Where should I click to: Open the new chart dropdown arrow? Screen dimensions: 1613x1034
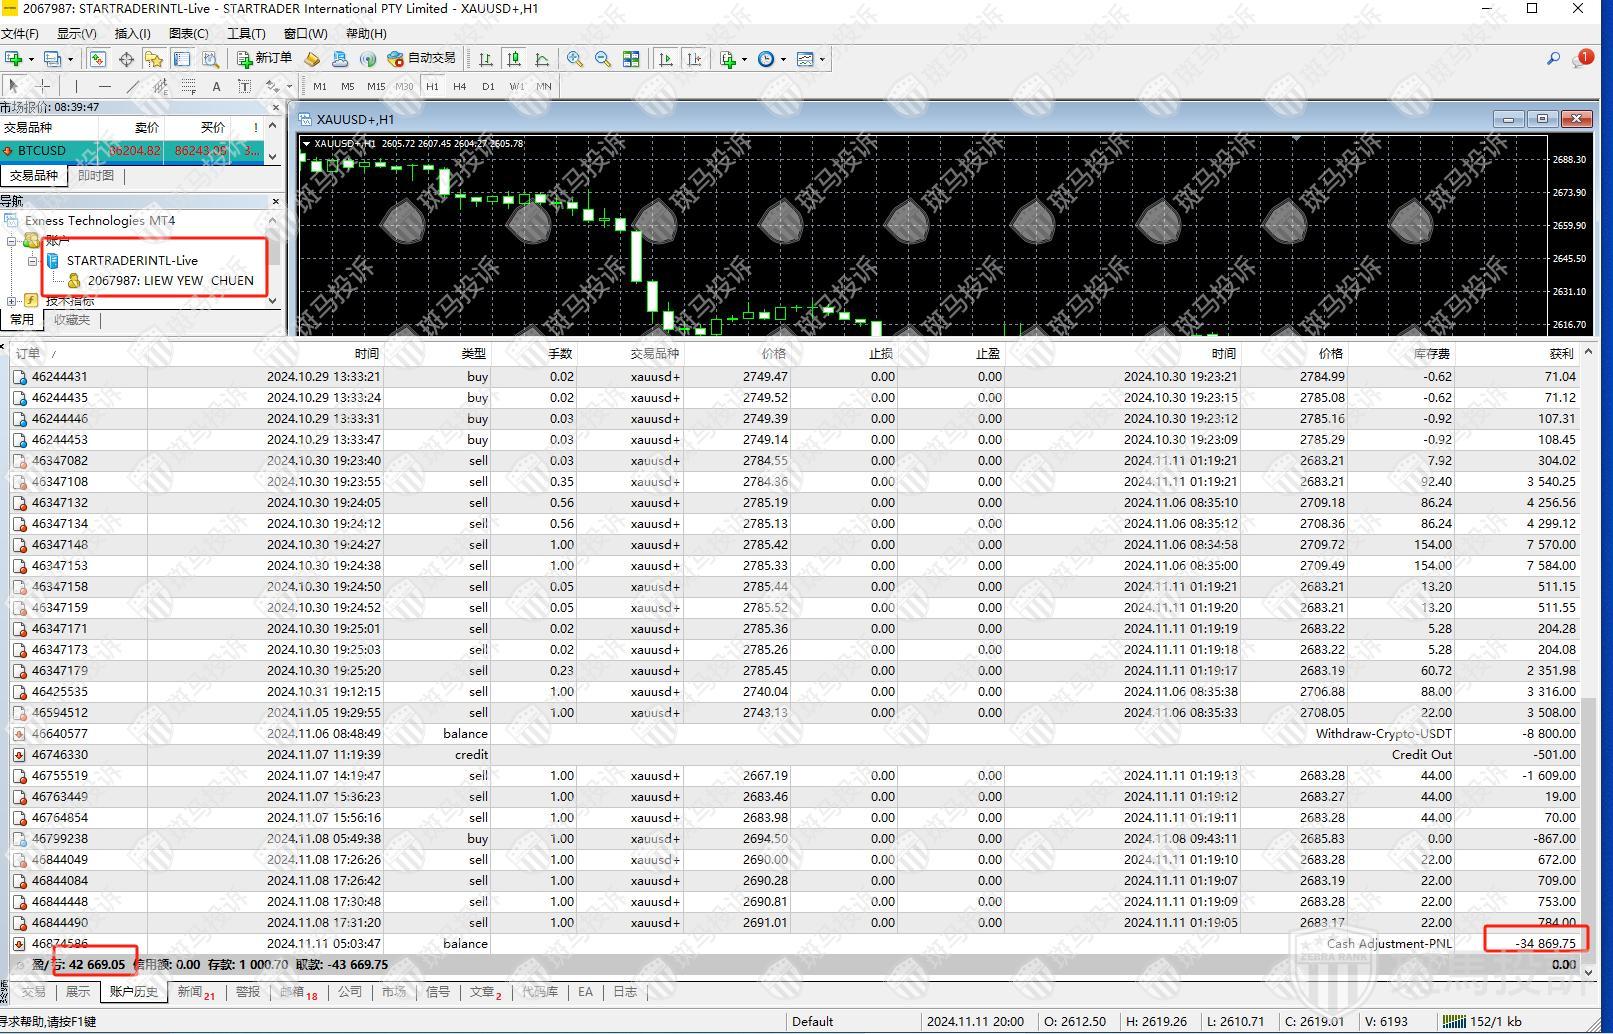(x=31, y=59)
